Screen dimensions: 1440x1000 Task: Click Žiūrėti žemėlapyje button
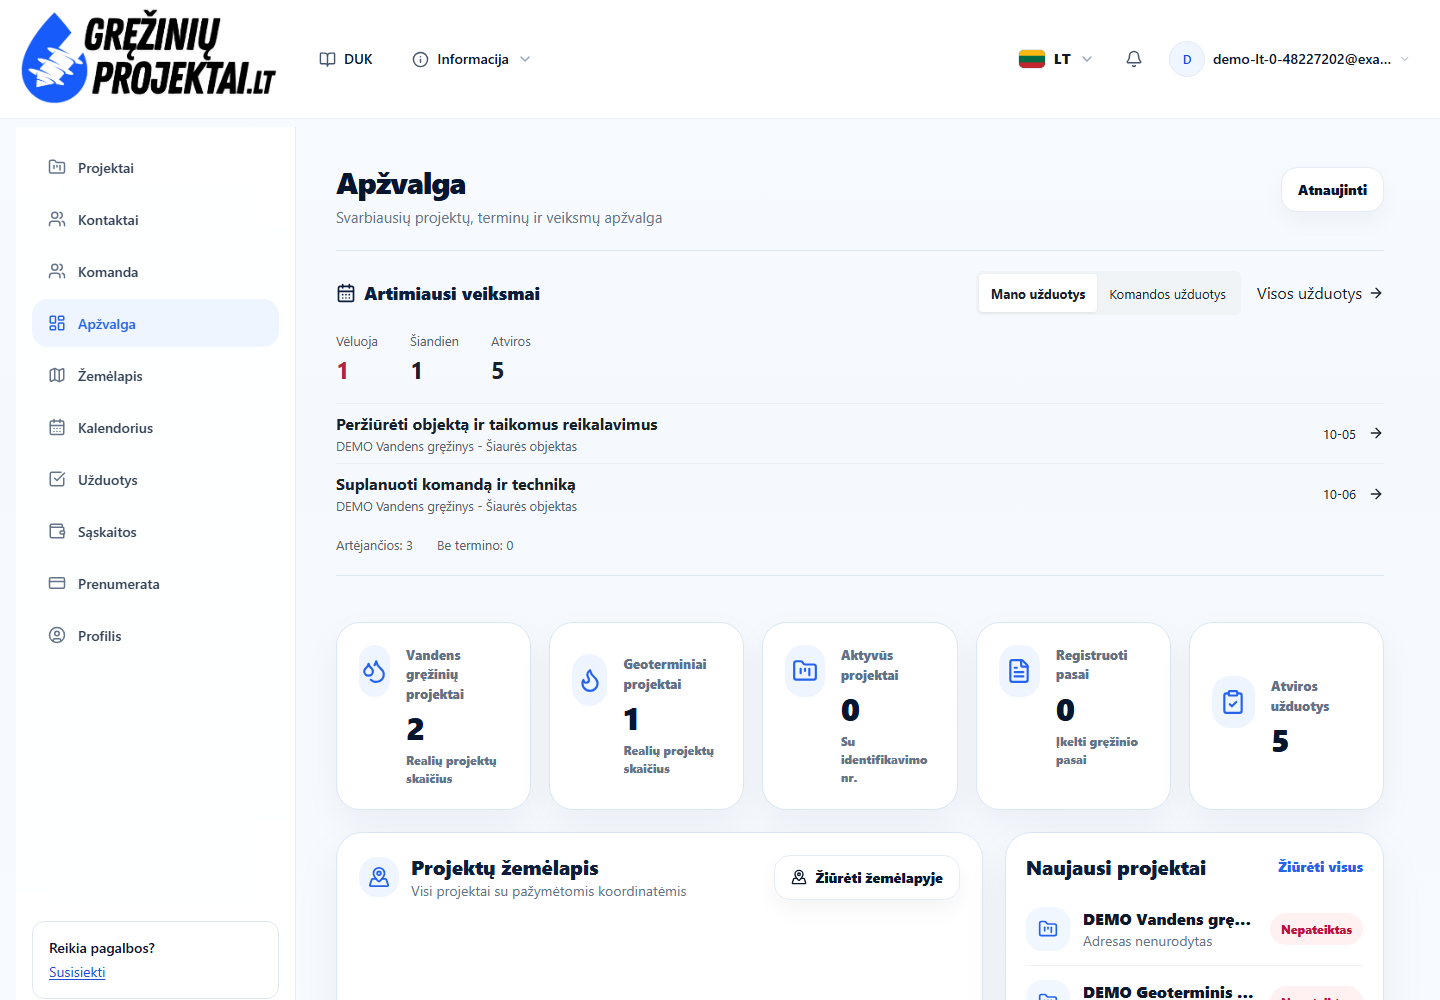pos(867,877)
